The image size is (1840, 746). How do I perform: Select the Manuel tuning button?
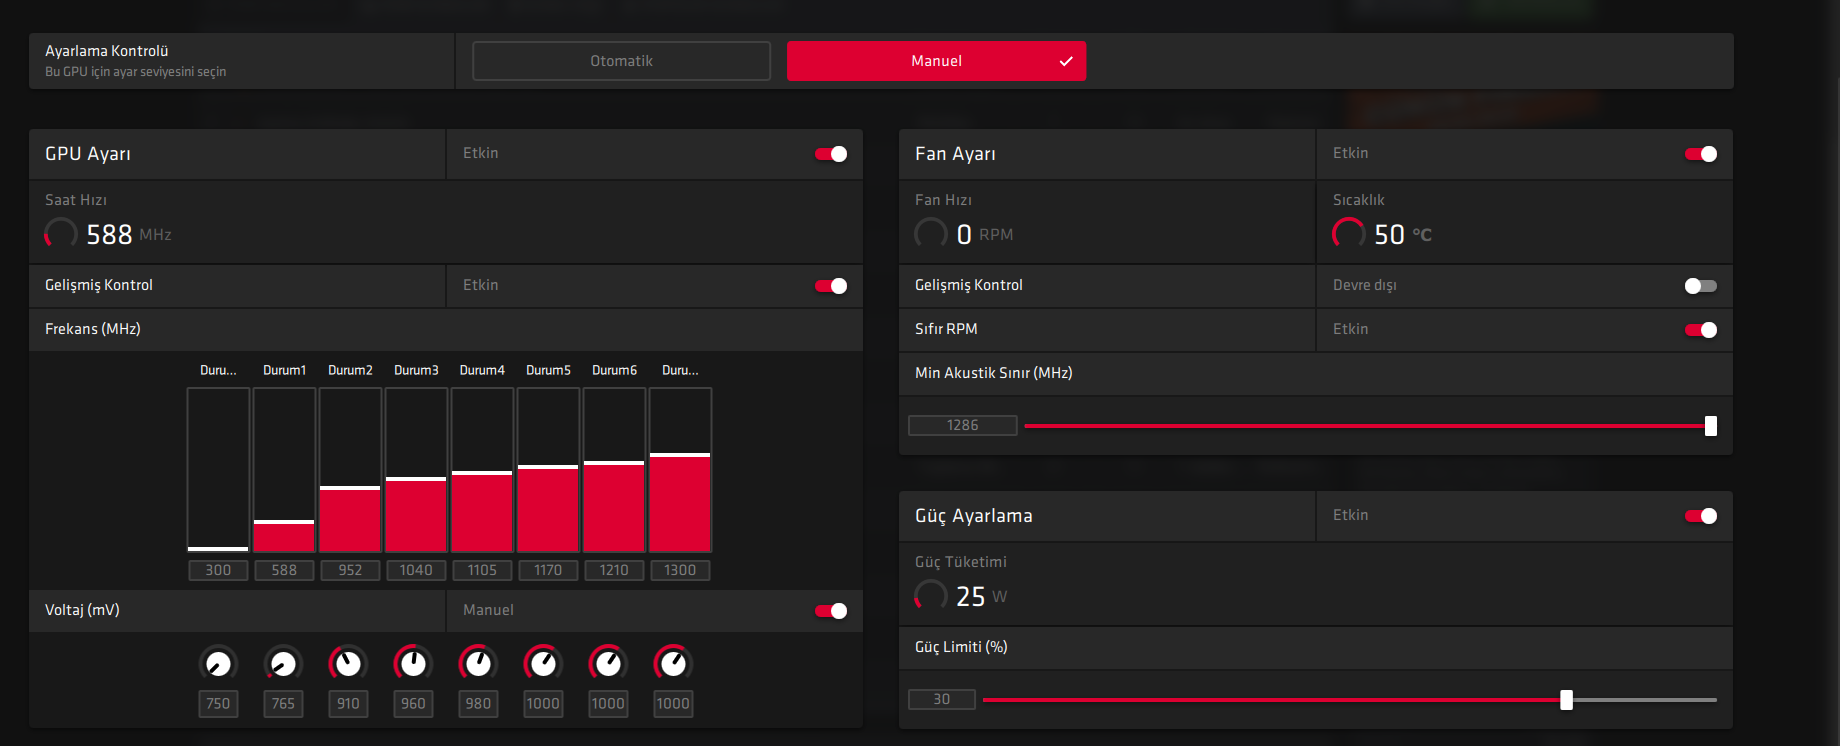[936, 61]
